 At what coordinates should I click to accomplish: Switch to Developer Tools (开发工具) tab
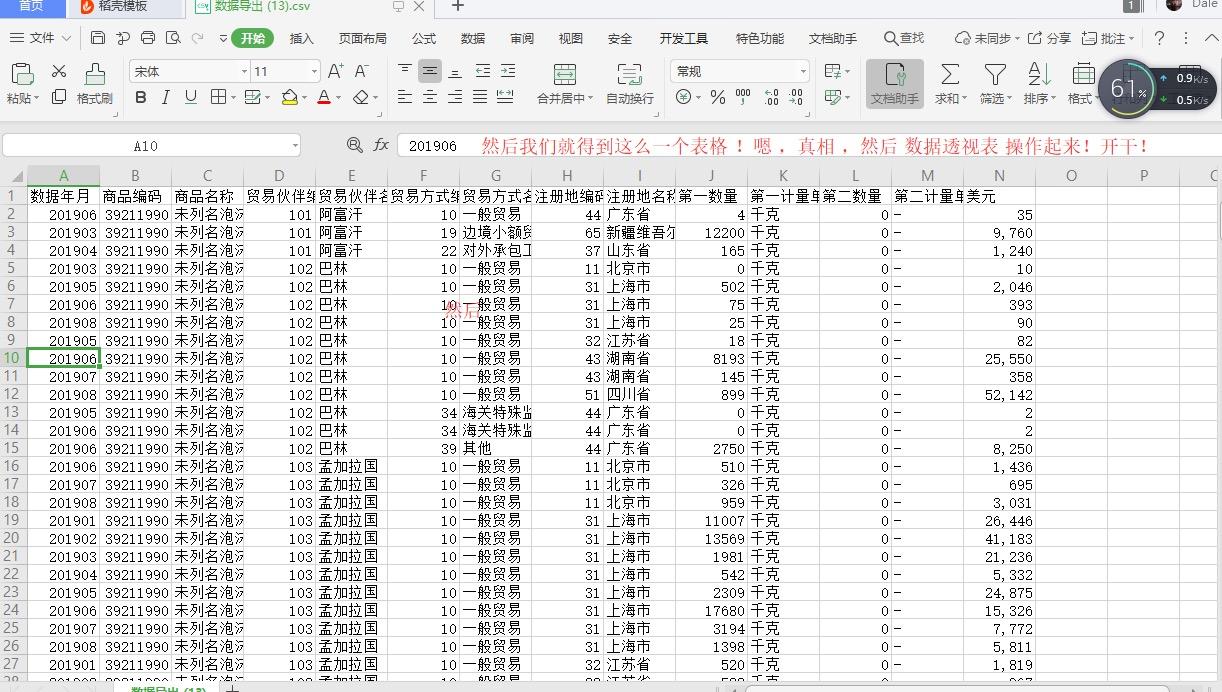pyautogui.click(x=683, y=38)
